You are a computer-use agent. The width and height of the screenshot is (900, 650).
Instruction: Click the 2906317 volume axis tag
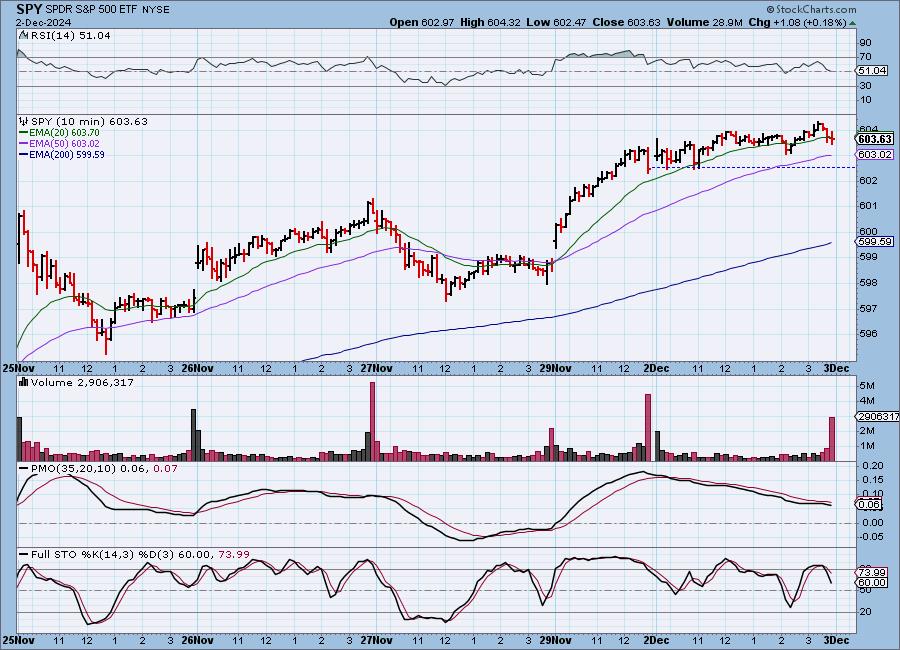pos(878,416)
